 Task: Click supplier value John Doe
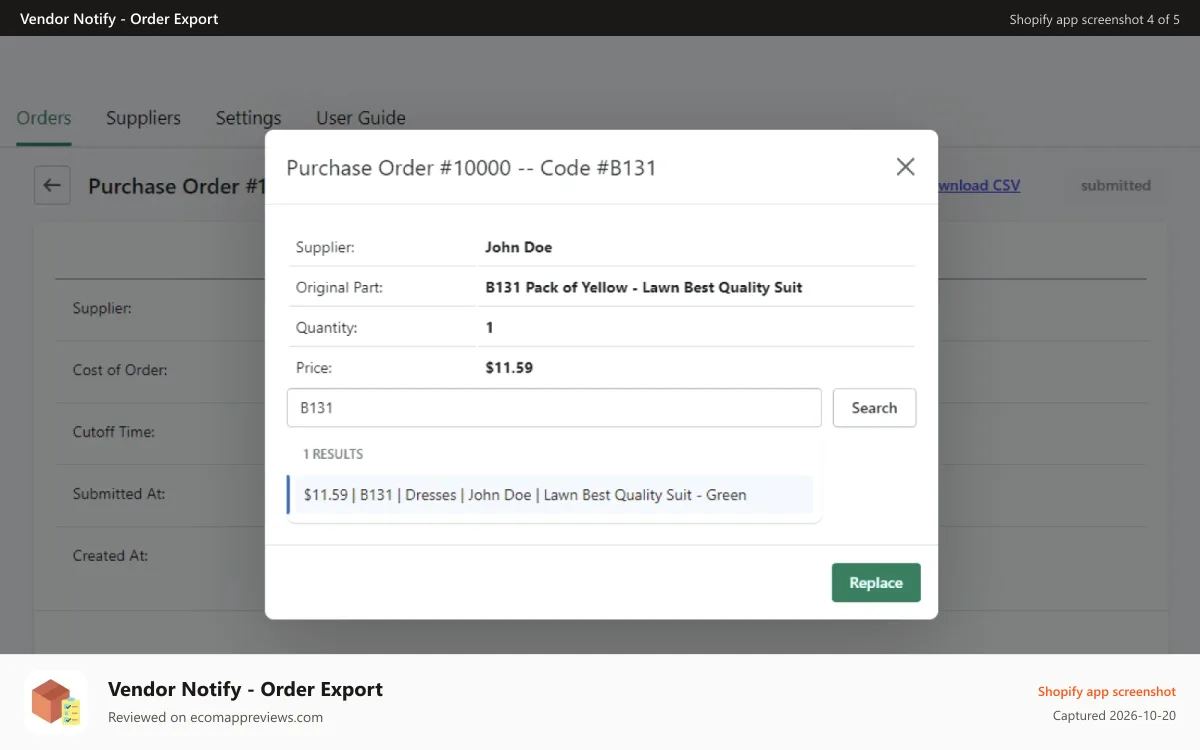pos(518,247)
